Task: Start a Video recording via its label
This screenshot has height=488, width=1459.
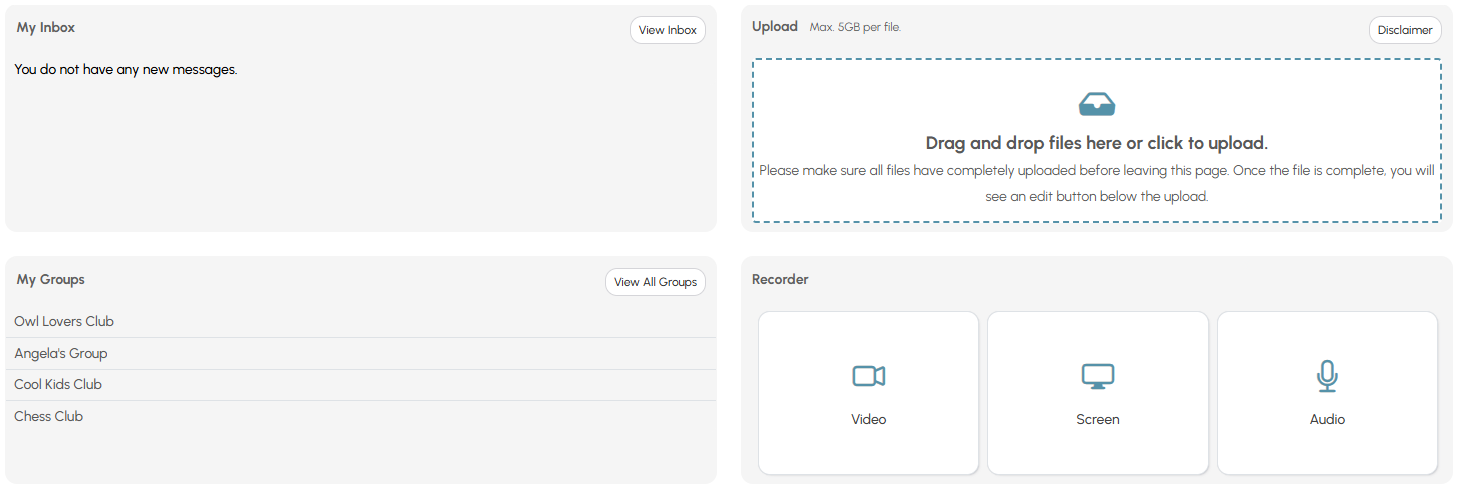Action: (868, 419)
